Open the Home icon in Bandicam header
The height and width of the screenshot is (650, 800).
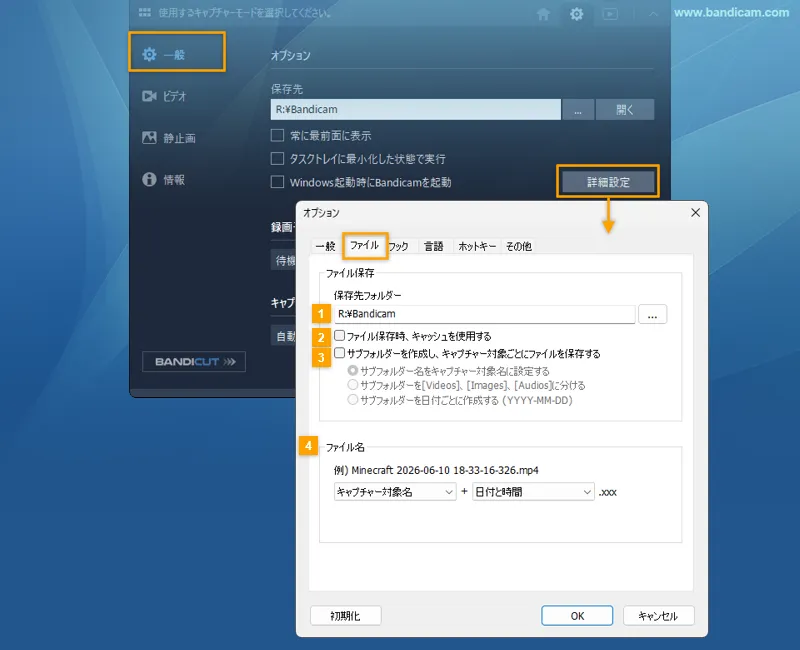pyautogui.click(x=543, y=14)
